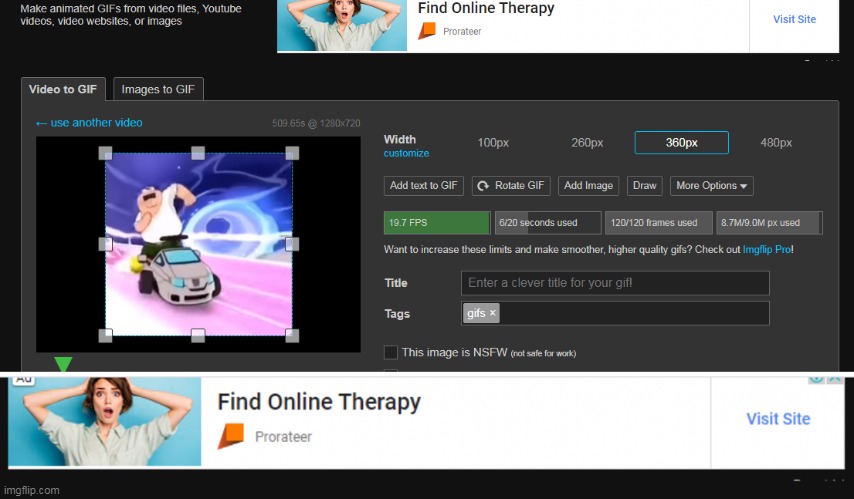Select the Video to GIF tab
The height and width of the screenshot is (499, 854).
coord(63,89)
